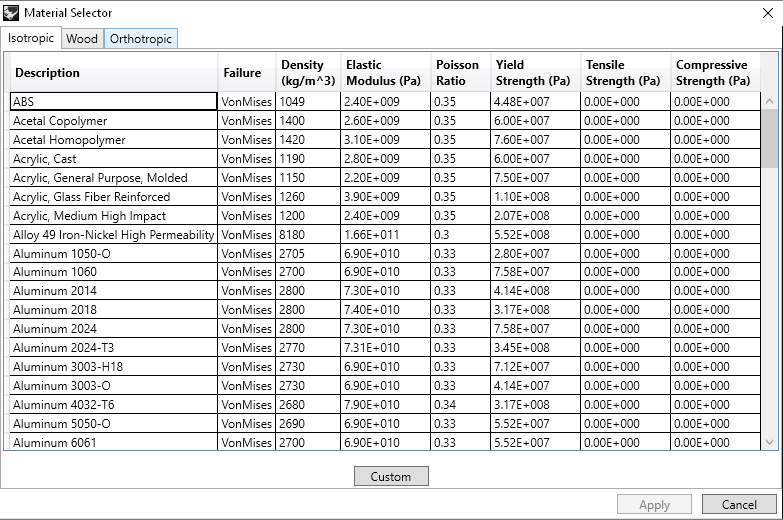
Task: Click the Density (kg/m^3) column header
Action: [x=308, y=72]
